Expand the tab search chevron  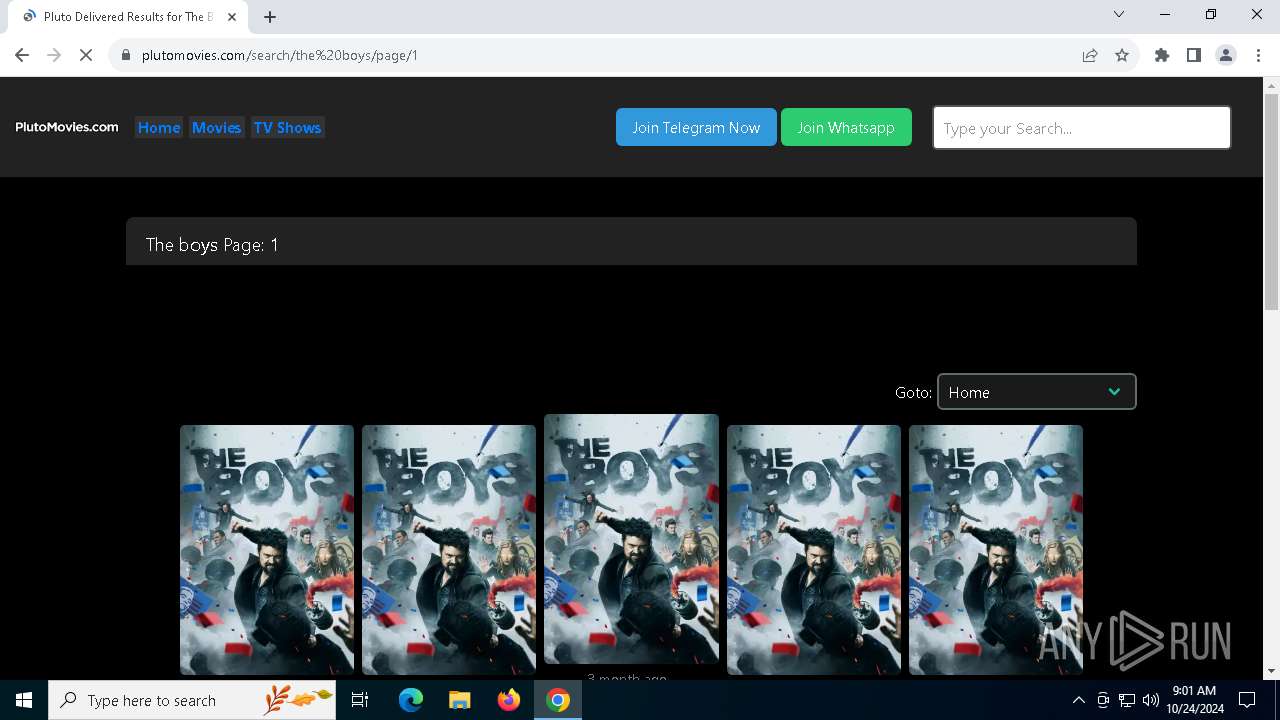coord(1119,14)
